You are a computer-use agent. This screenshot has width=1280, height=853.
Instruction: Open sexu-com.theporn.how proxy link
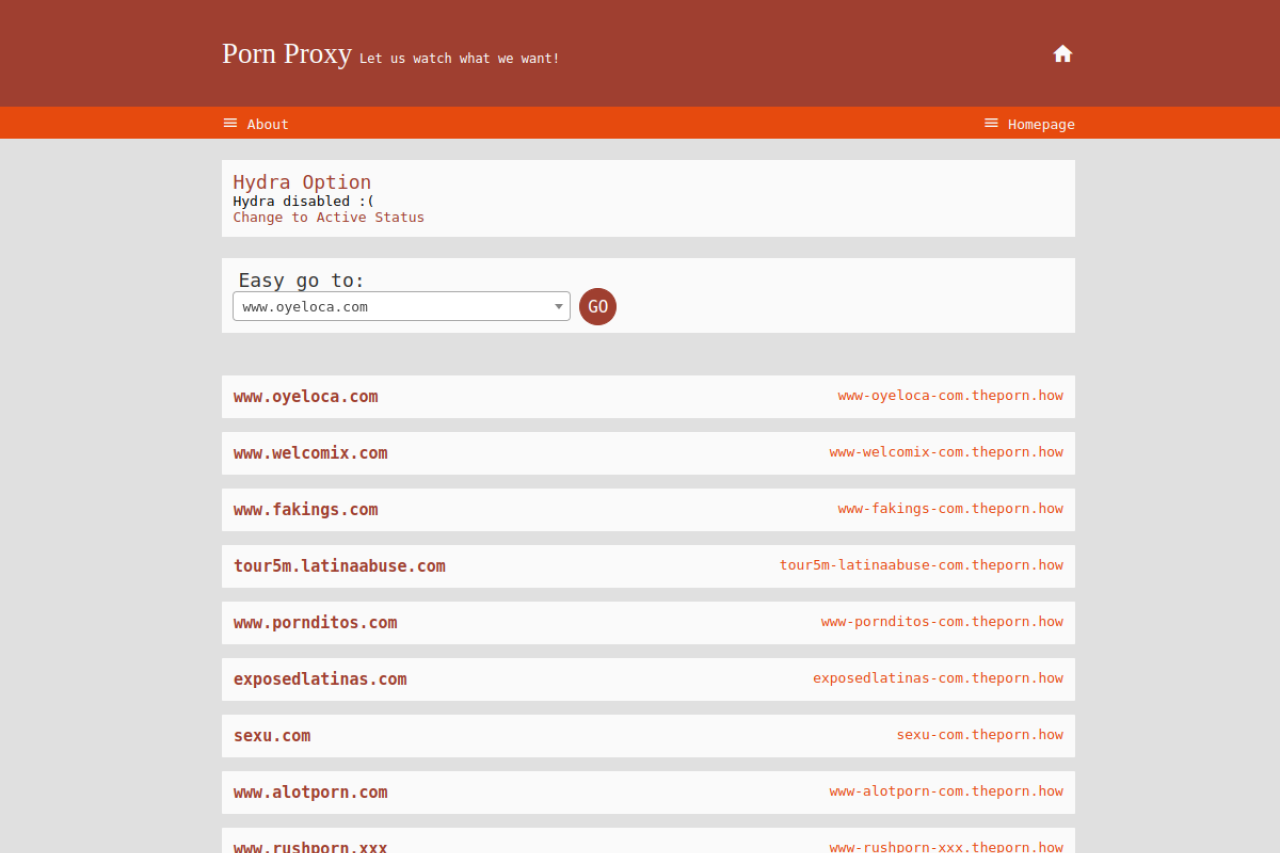click(979, 734)
